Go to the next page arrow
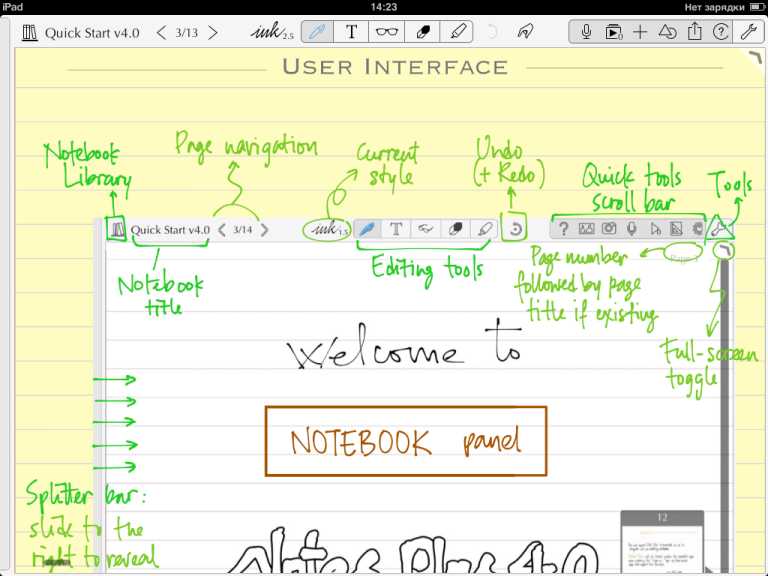This screenshot has width=768, height=576. [x=213, y=33]
